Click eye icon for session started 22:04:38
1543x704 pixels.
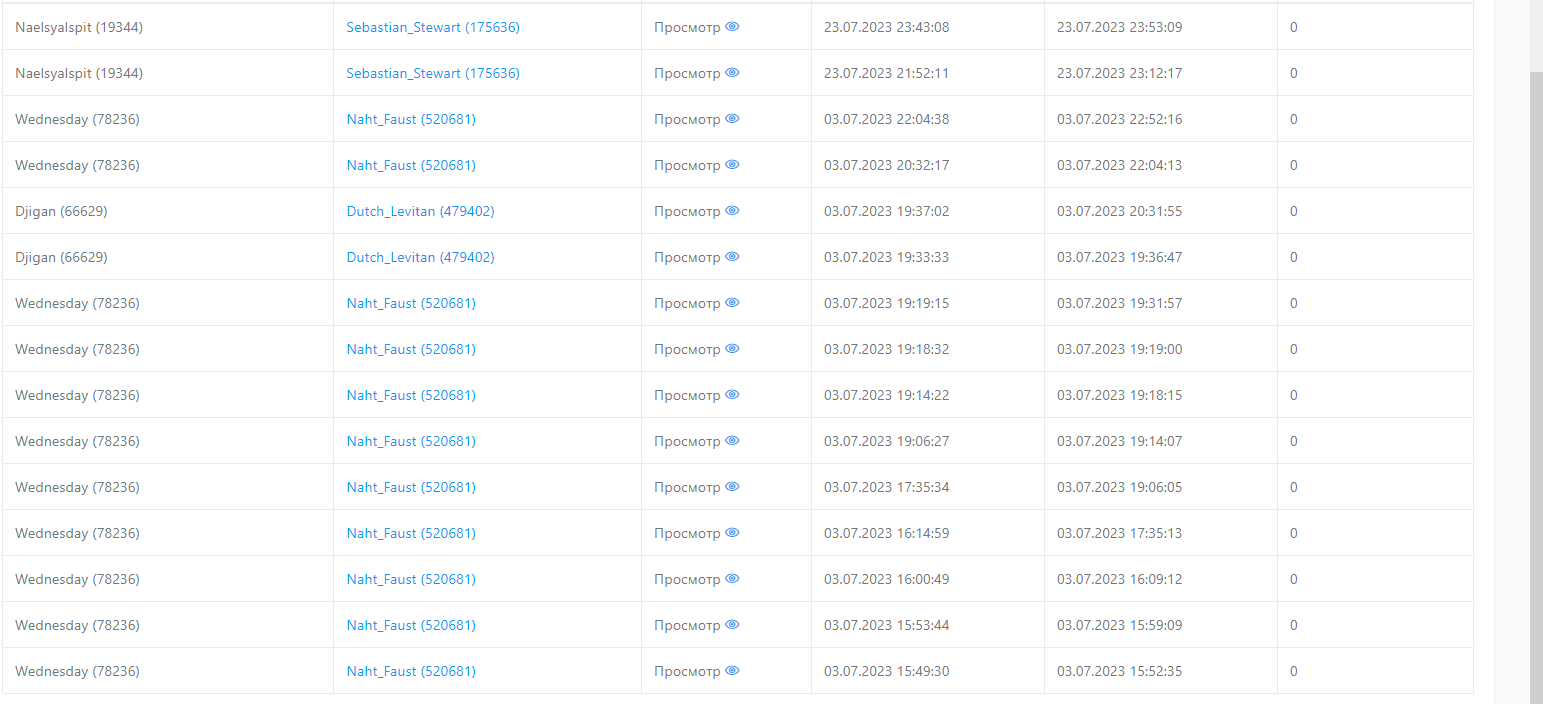coord(732,119)
